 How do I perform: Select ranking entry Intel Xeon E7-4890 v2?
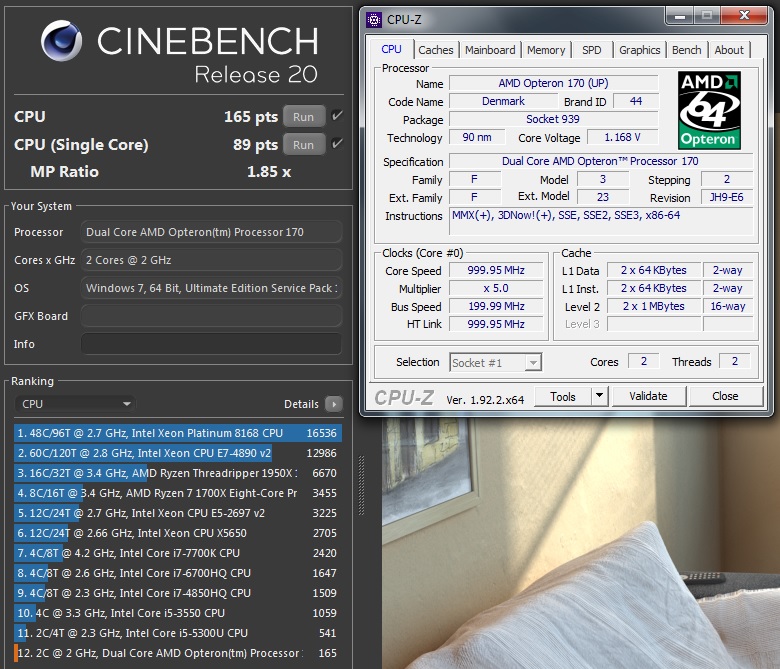pos(178,453)
